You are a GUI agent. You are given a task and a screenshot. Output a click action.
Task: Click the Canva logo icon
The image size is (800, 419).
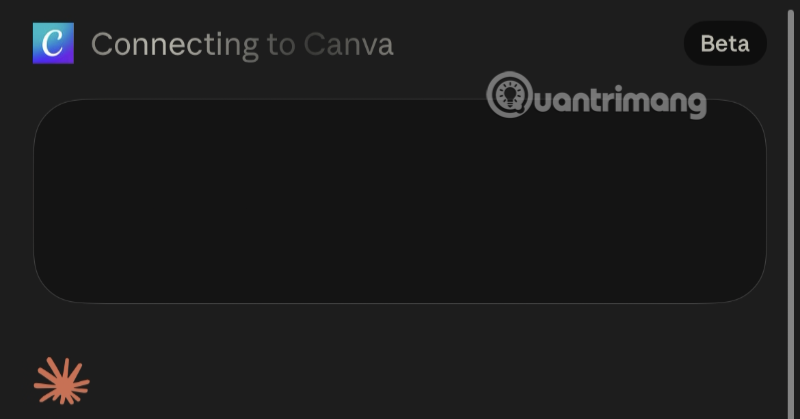coord(53,43)
